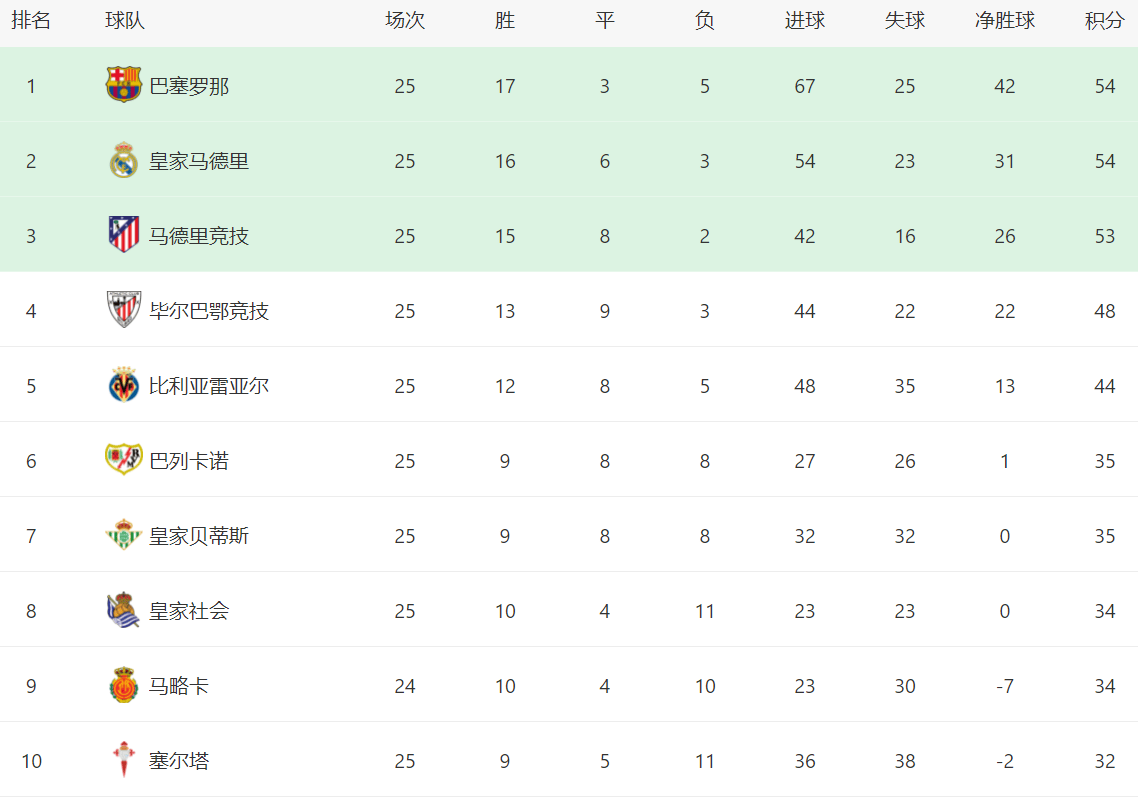Viewport: 1138px width, 798px height.
Task: Click the Barcelona club crest icon
Action: [x=124, y=85]
